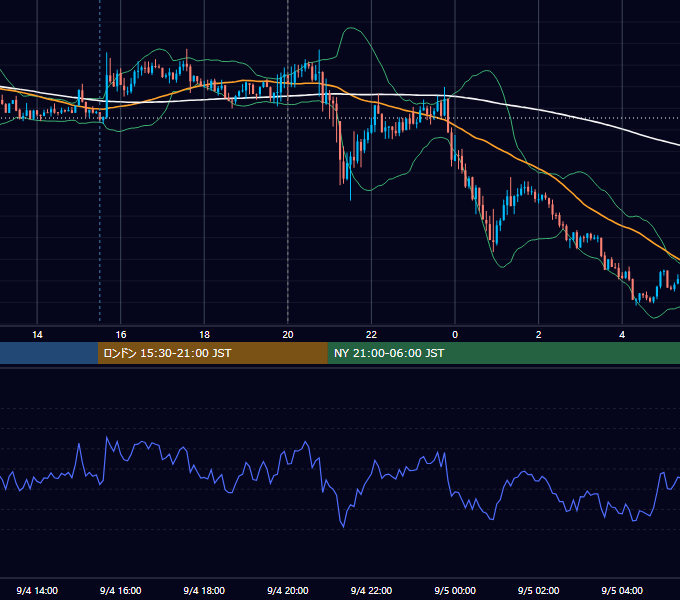The image size is (680, 600).
Task: Select the ロンドン 15:30-21:00 JST session bar
Action: coord(212,353)
